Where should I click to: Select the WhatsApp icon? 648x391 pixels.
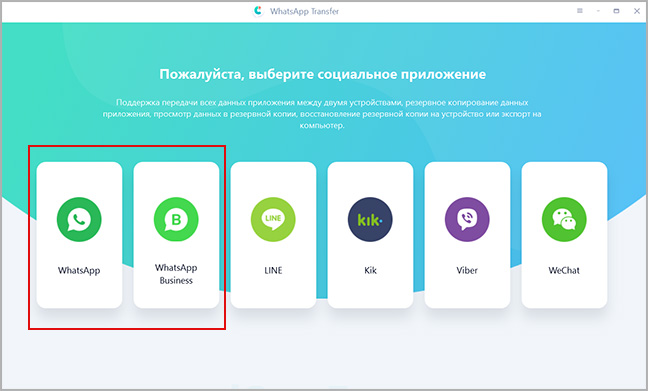click(x=79, y=219)
